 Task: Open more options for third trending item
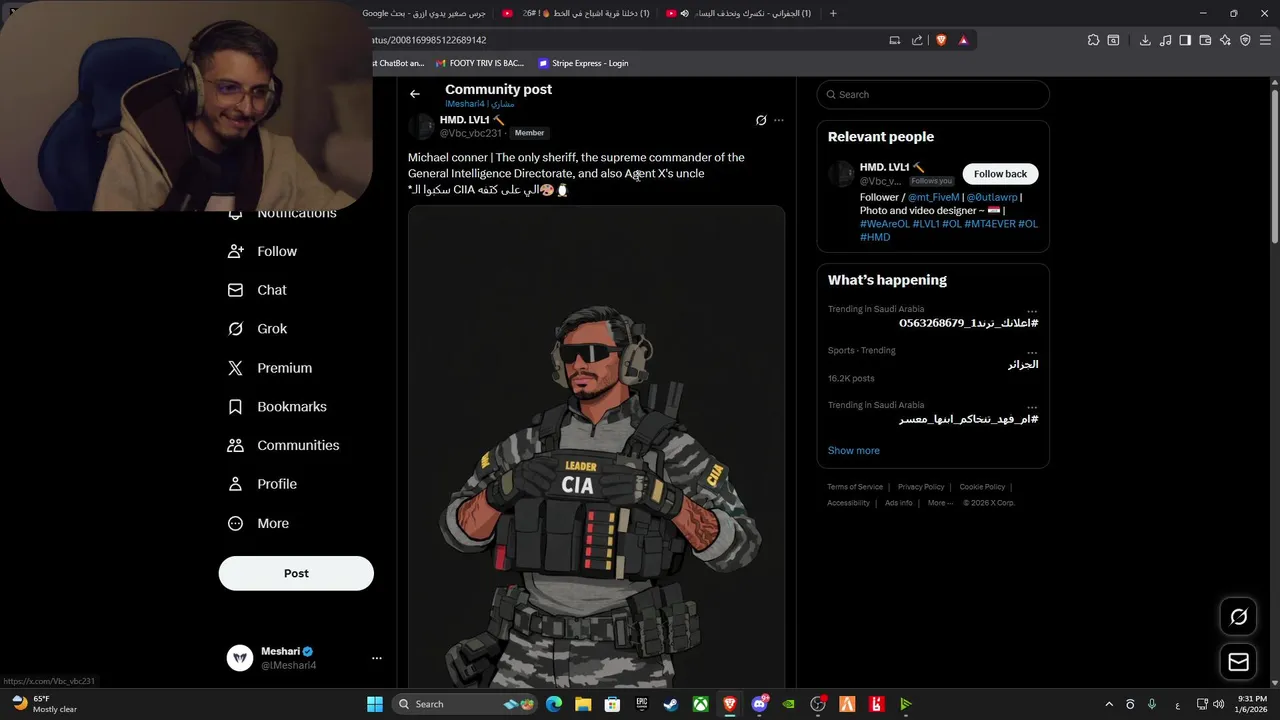click(1032, 406)
